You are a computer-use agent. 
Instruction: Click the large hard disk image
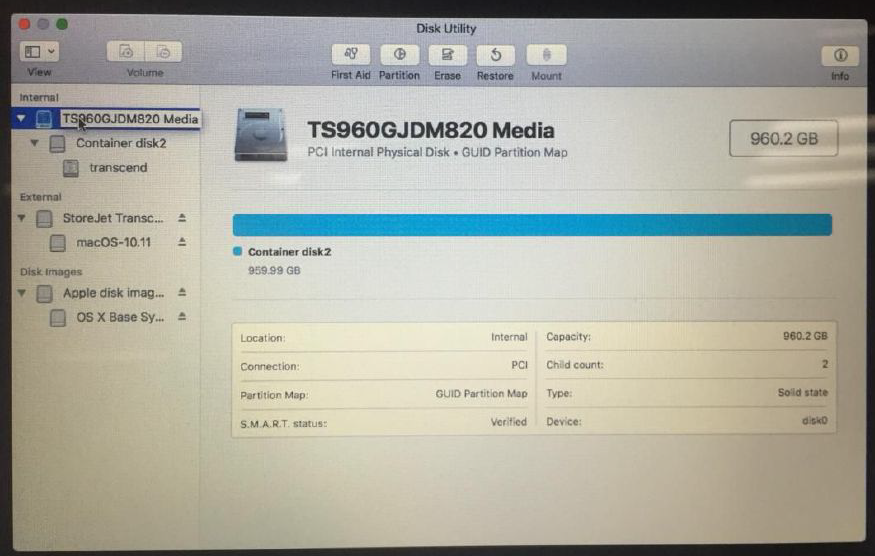261,135
